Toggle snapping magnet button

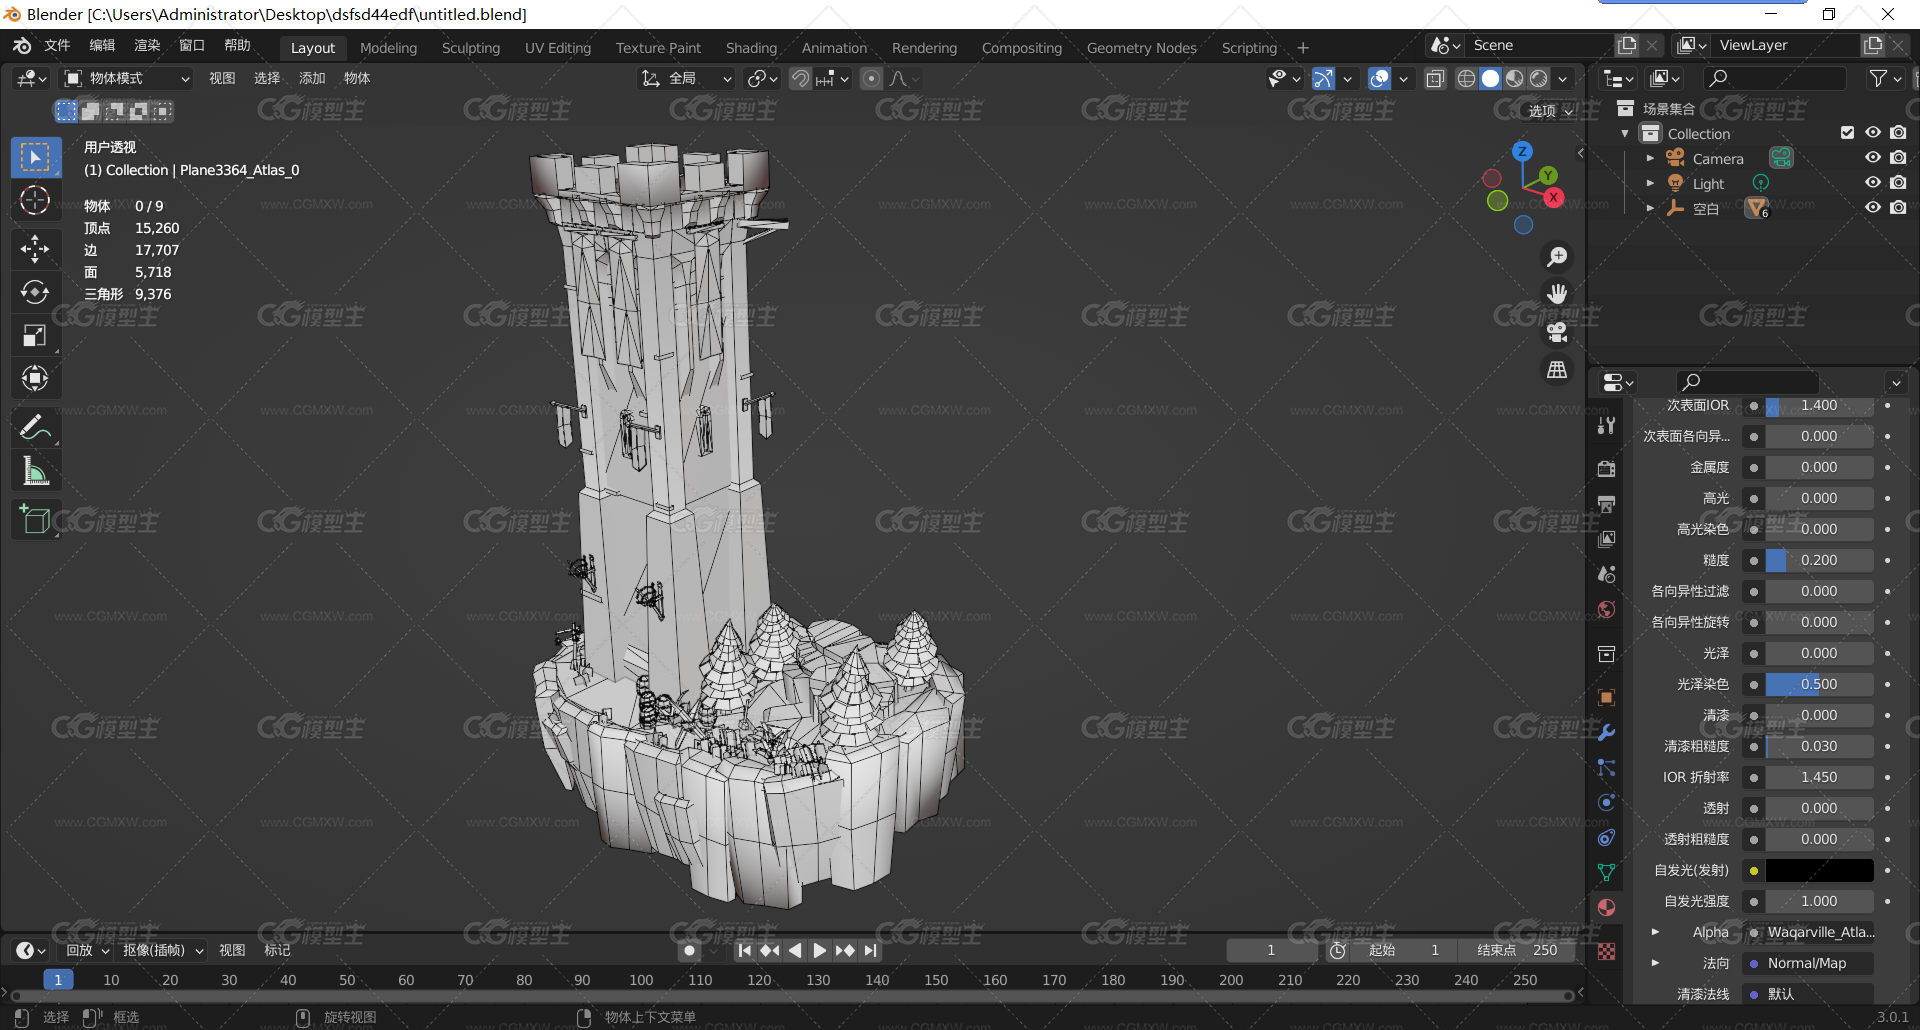pos(800,78)
